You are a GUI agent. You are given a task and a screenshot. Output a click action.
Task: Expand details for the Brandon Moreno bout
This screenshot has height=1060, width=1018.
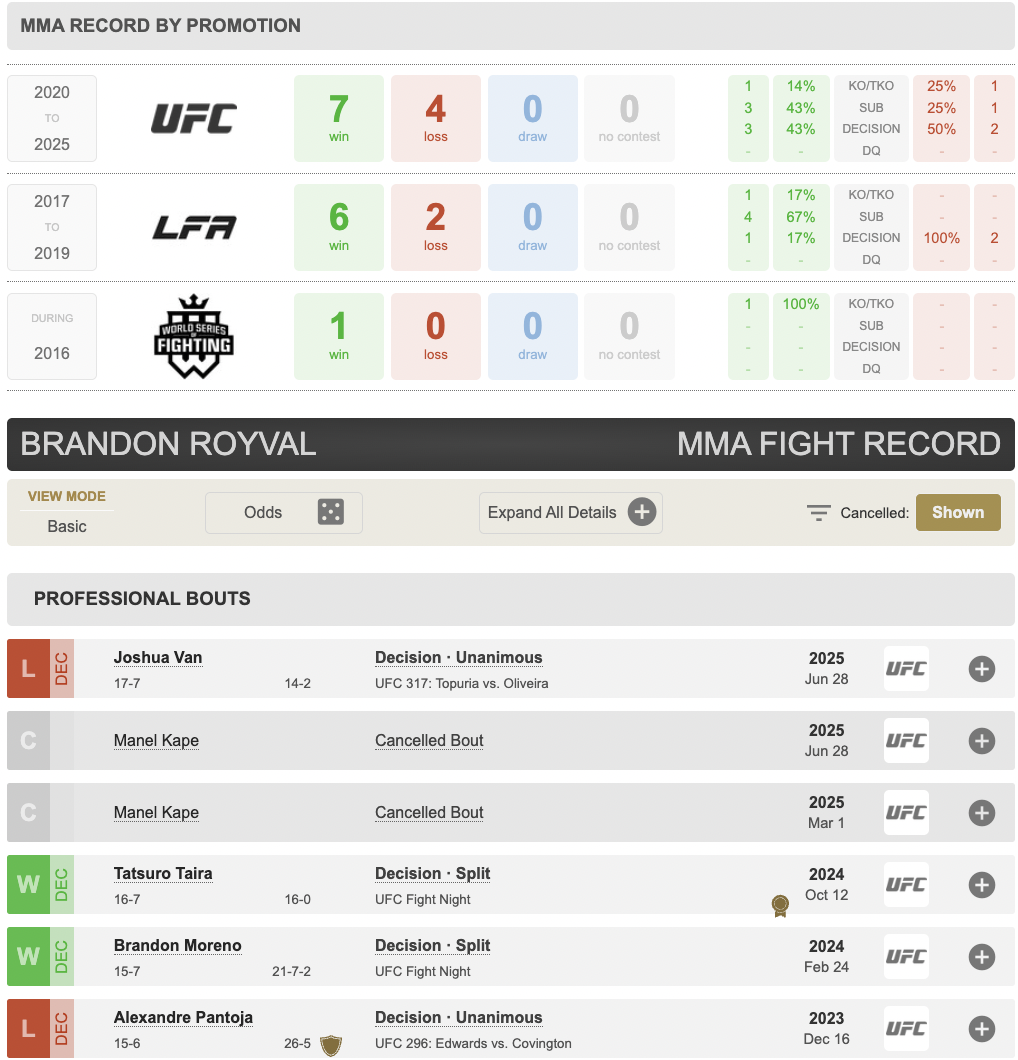click(981, 957)
